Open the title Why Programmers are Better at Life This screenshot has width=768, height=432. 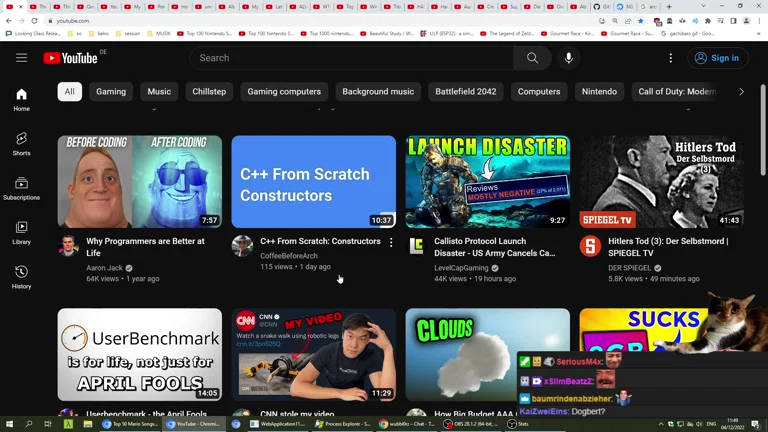145,247
